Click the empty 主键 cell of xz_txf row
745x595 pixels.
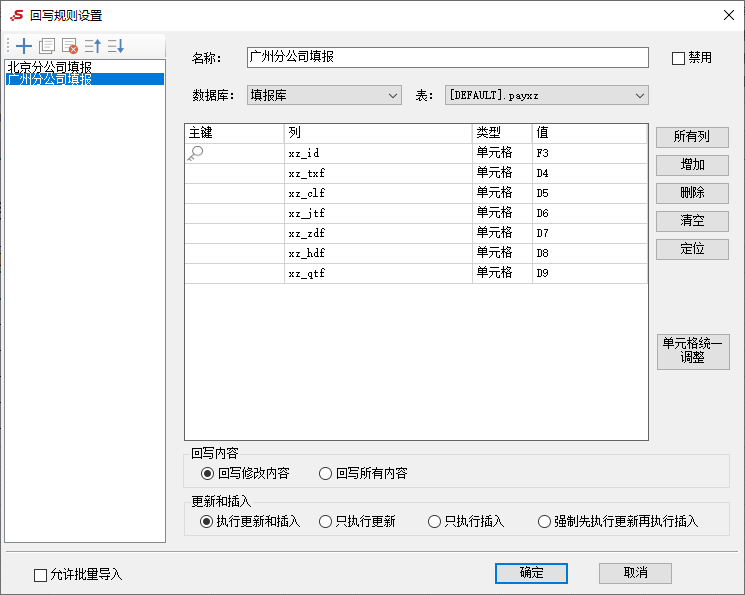[235, 173]
